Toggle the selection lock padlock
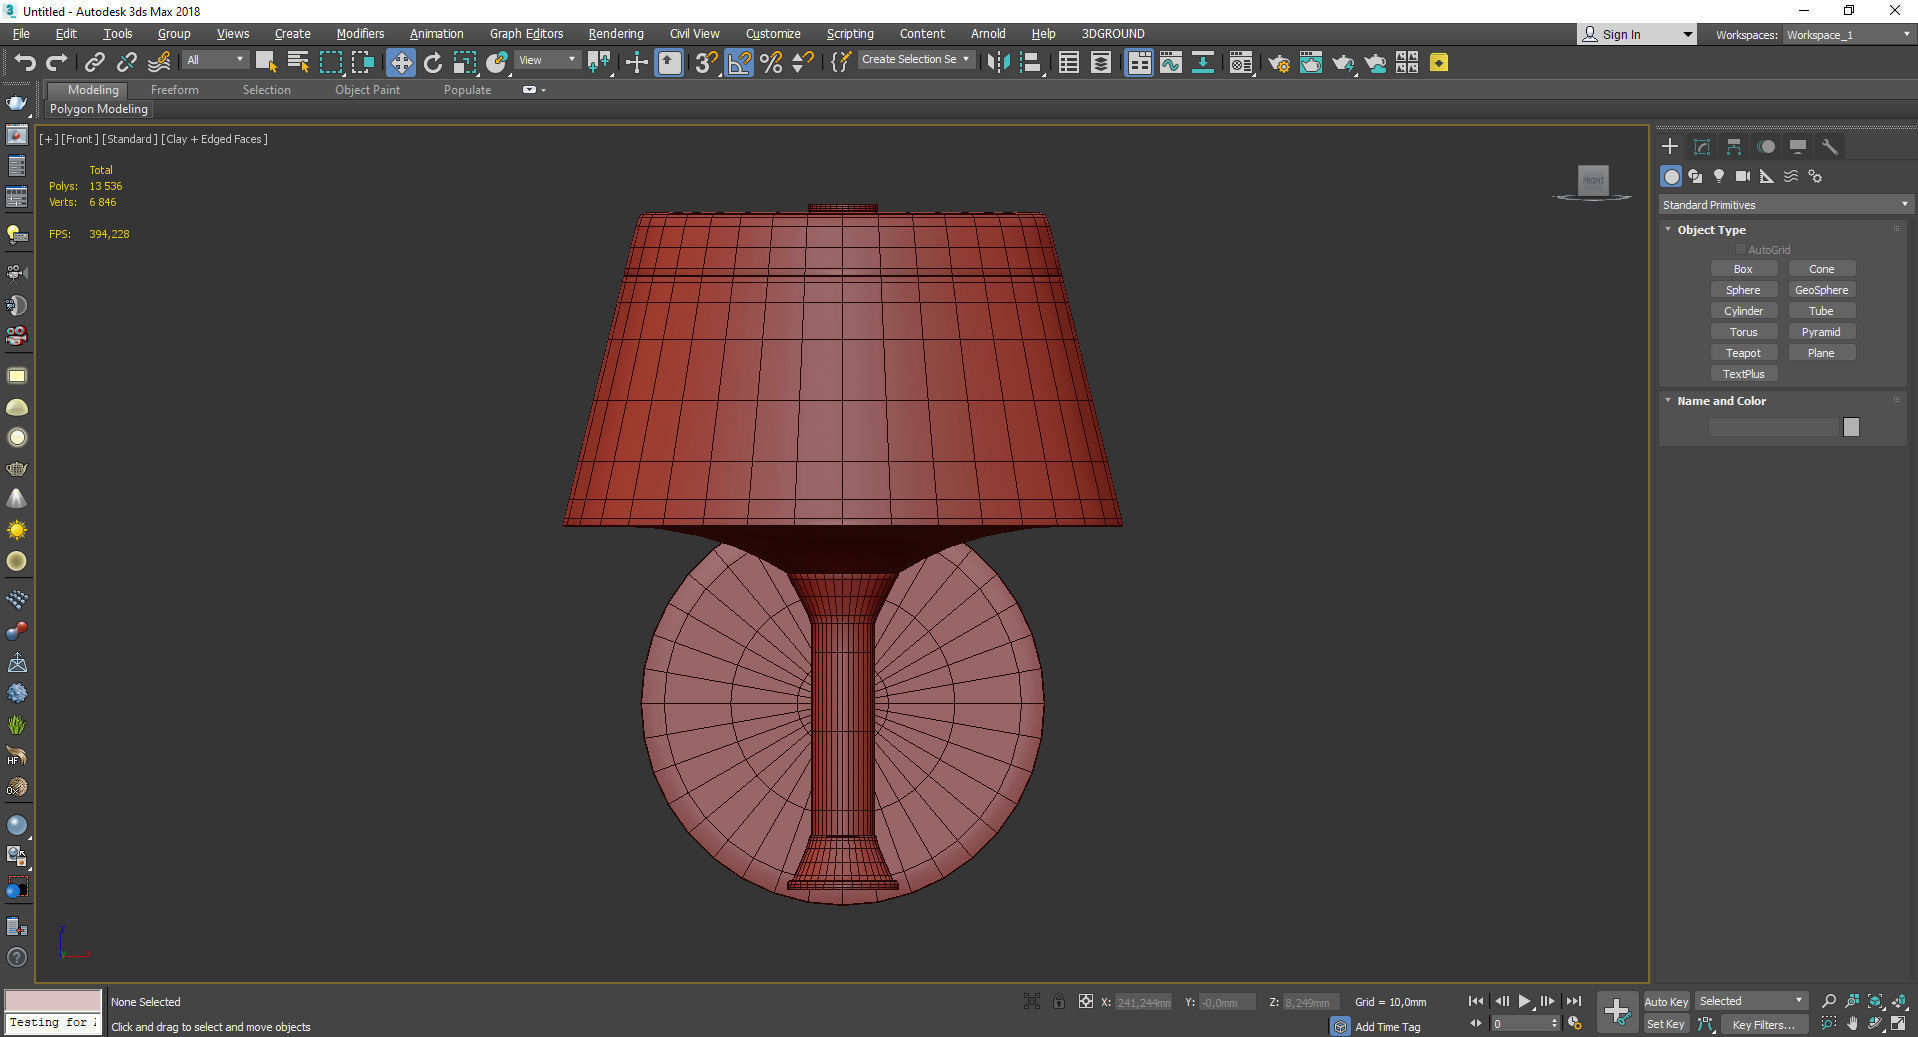The height and width of the screenshot is (1037, 1918). (x=1059, y=1001)
